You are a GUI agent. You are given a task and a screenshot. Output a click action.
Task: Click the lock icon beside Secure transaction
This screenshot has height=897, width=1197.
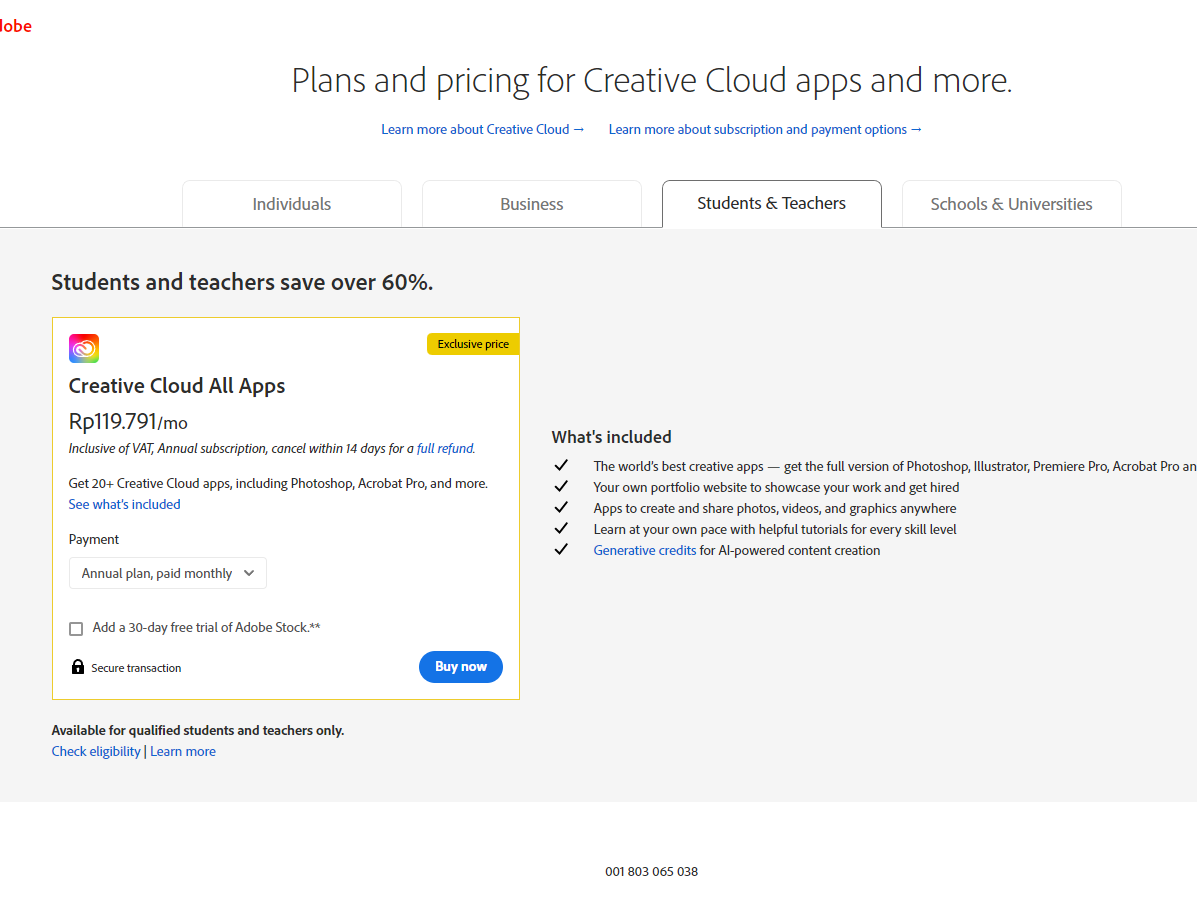click(x=77, y=666)
